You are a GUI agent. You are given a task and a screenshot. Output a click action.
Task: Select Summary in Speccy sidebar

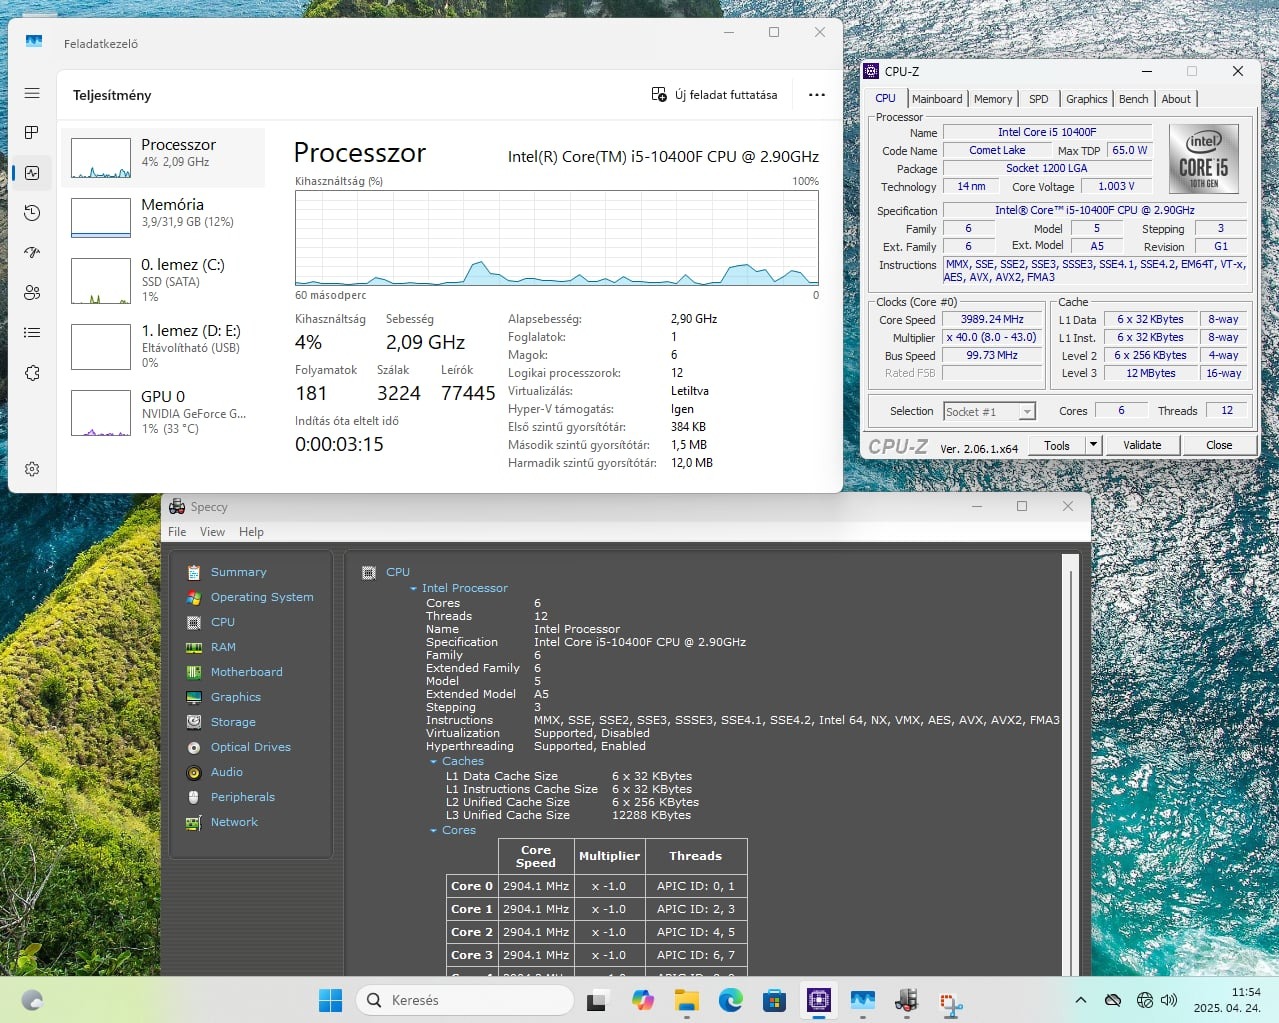point(238,572)
